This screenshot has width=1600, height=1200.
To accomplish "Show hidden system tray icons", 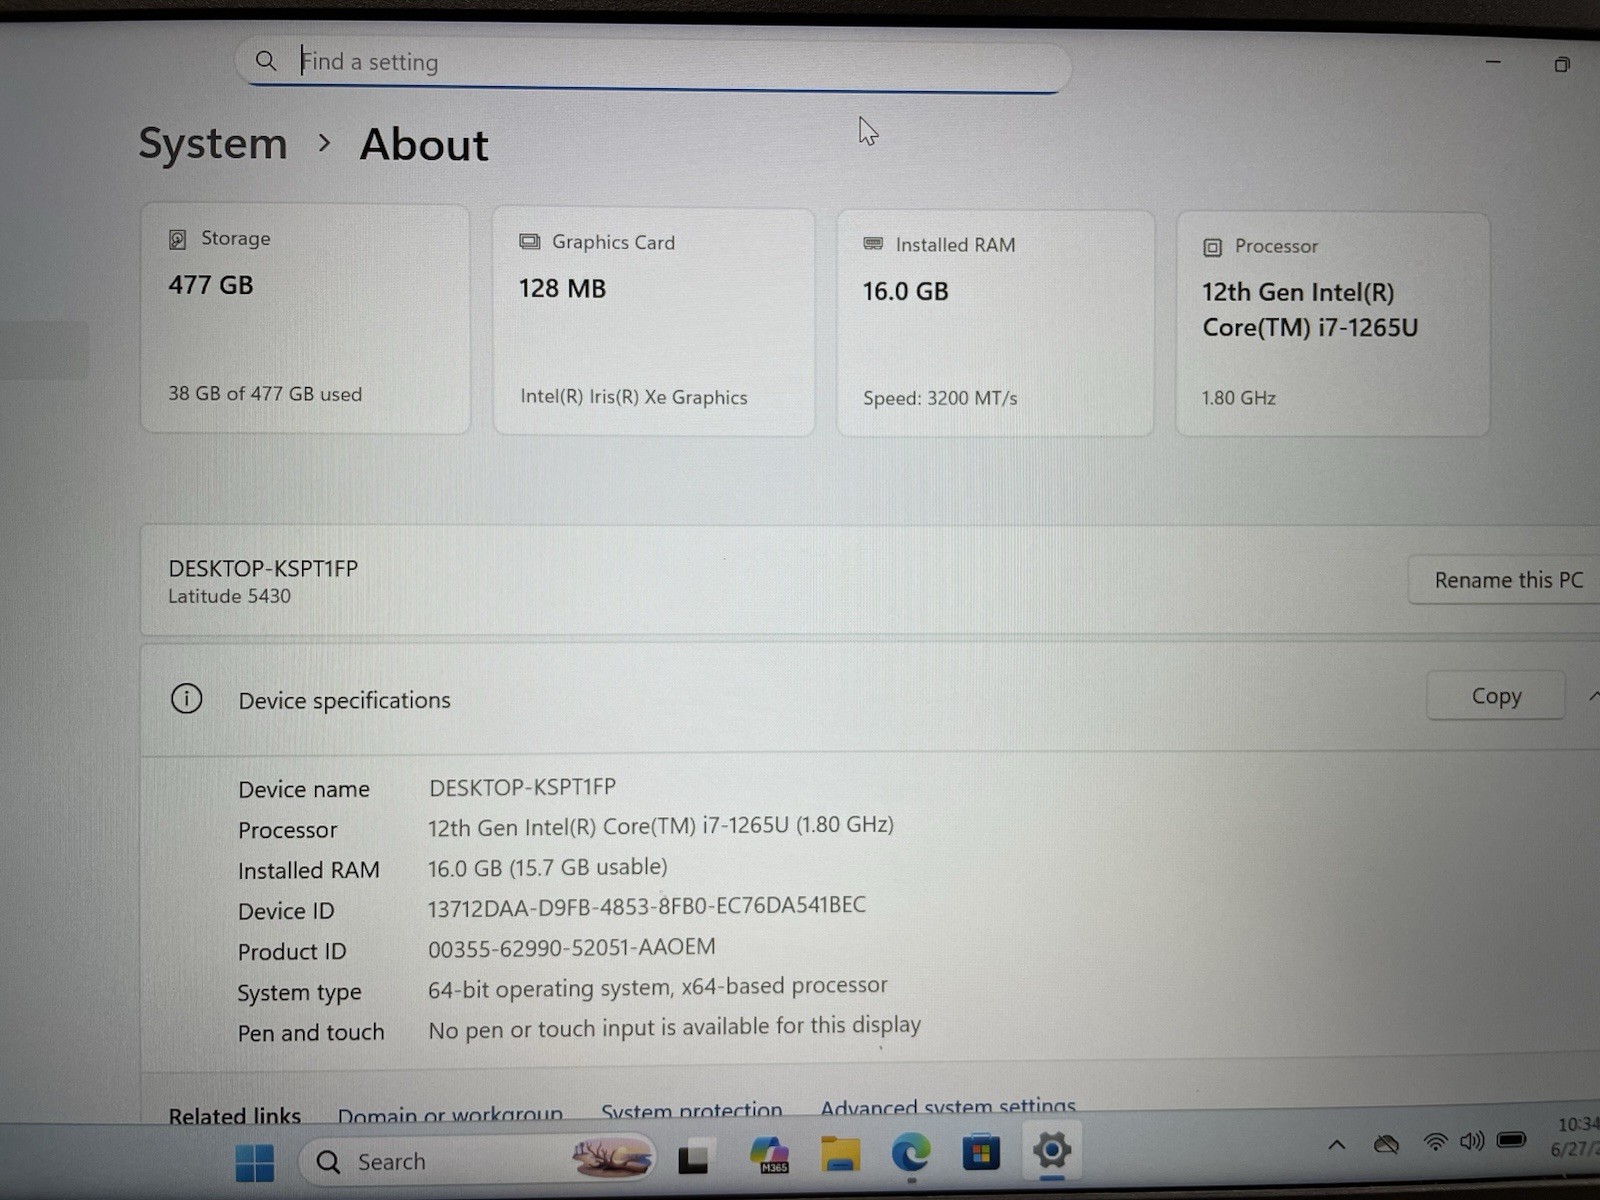I will [1336, 1145].
